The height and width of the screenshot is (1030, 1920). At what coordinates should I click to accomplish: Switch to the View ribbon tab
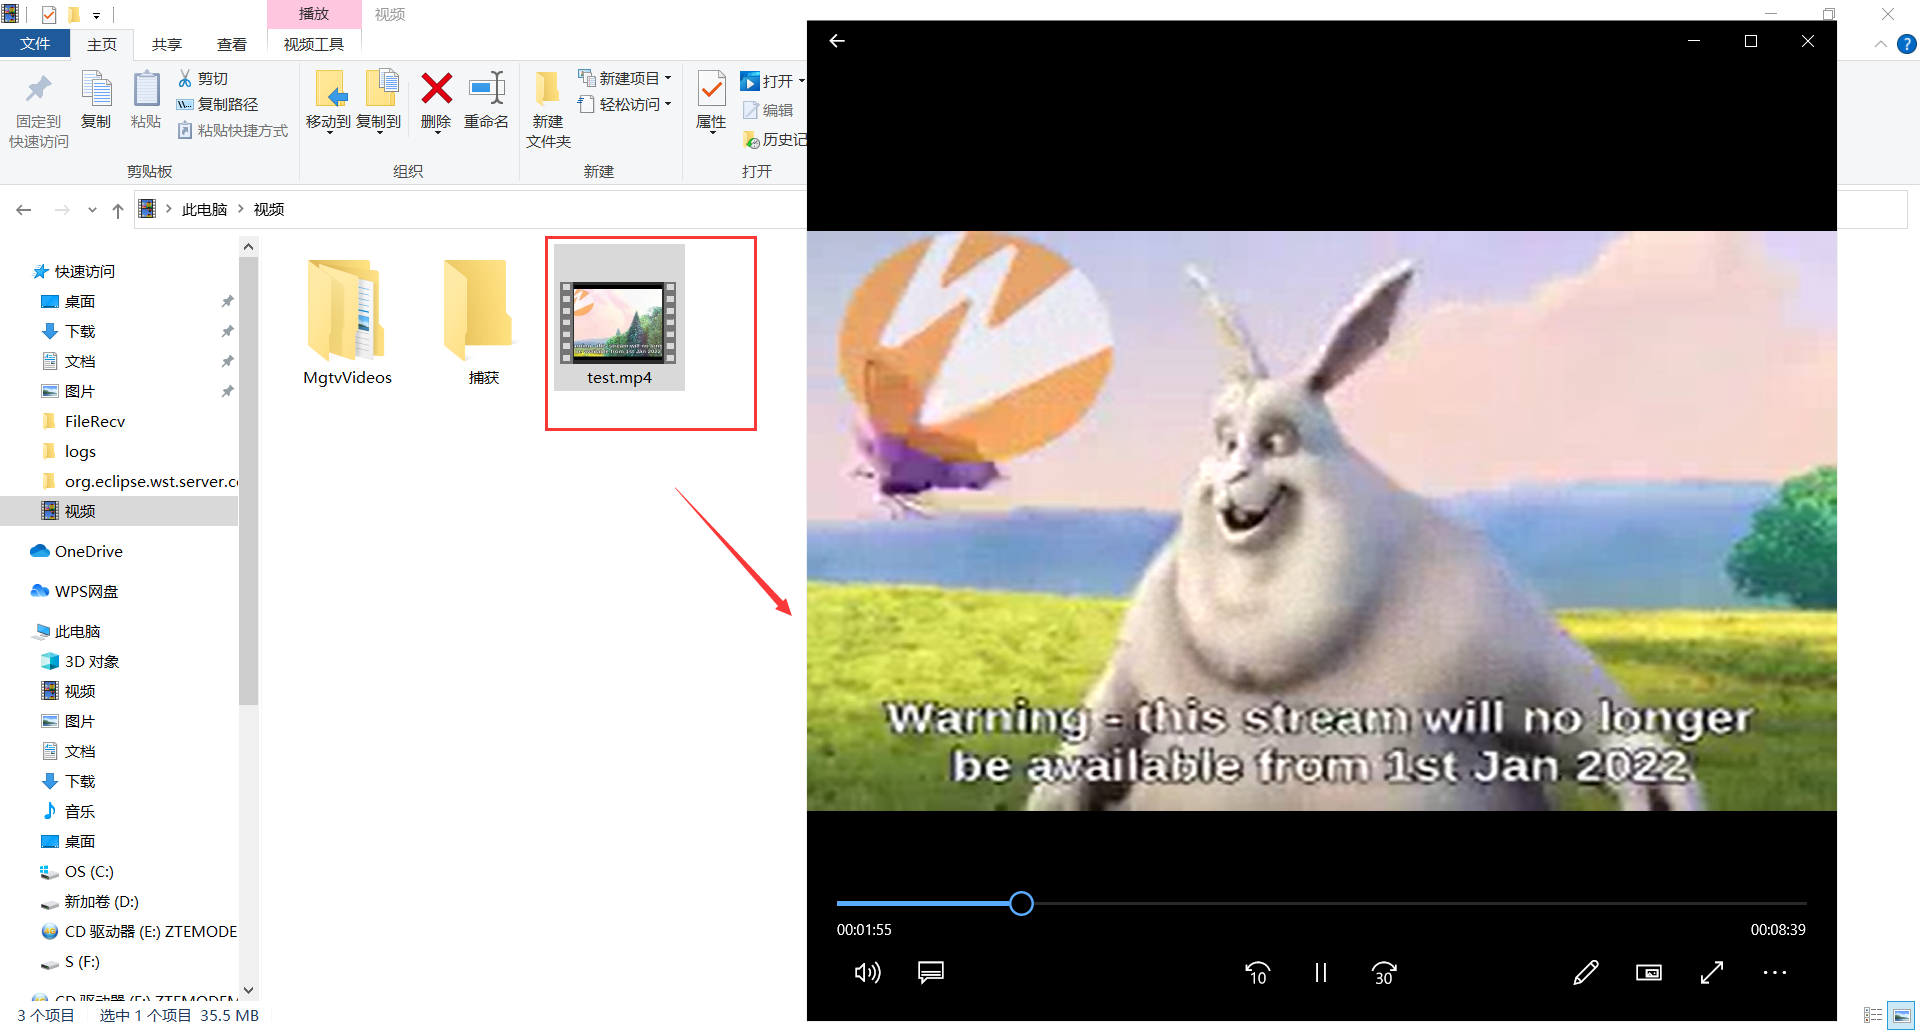pyautogui.click(x=232, y=44)
